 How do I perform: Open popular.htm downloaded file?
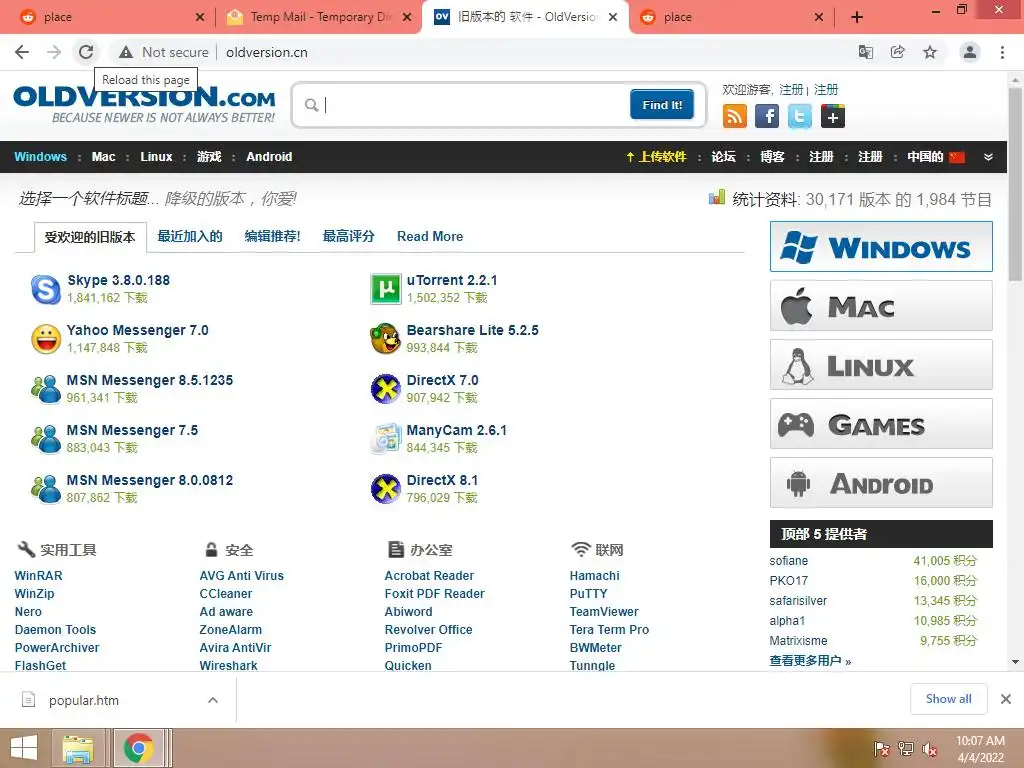pos(84,700)
